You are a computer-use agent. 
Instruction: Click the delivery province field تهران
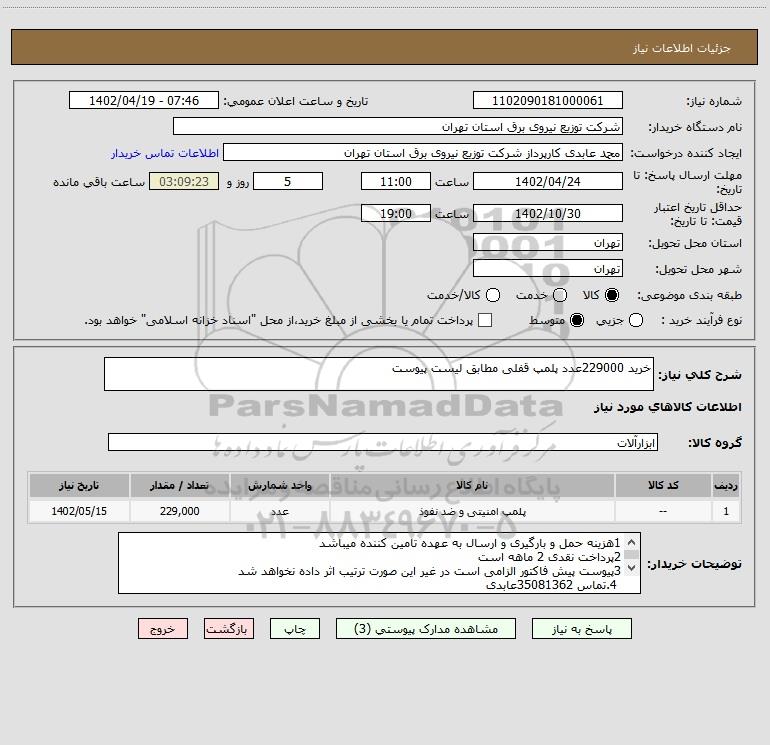548,243
